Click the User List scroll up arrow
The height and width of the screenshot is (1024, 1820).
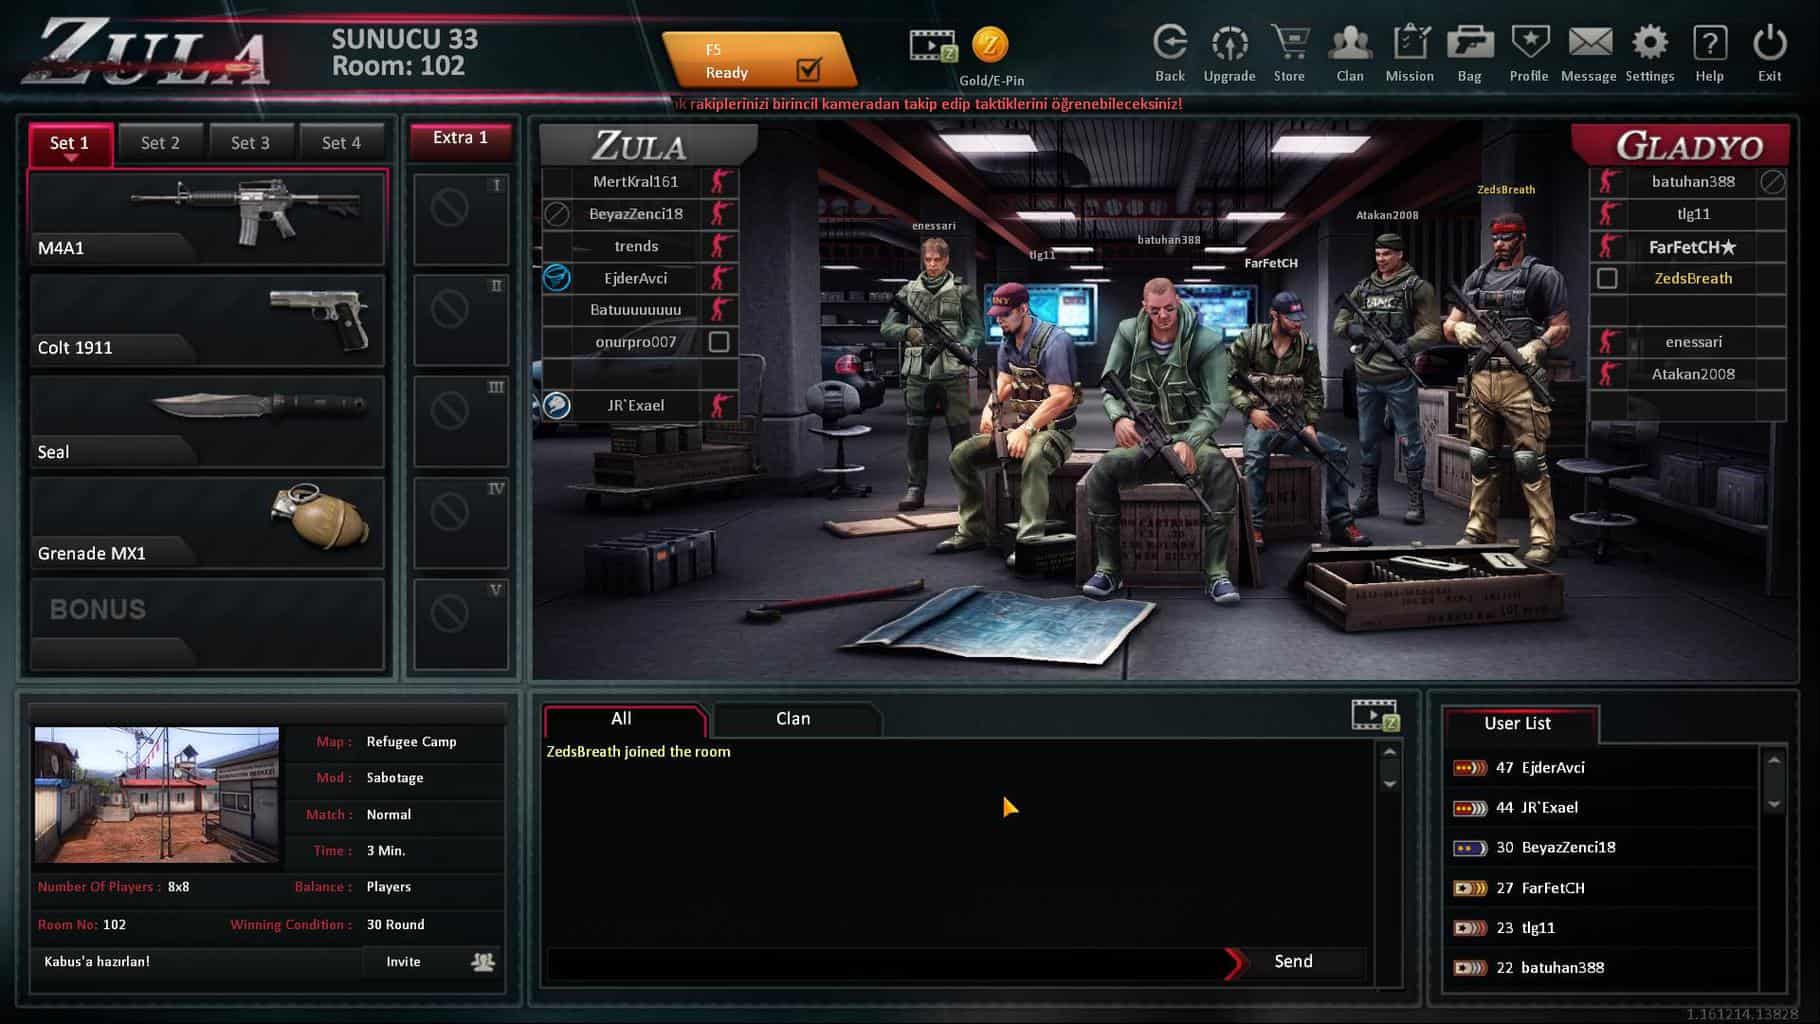click(x=1773, y=761)
